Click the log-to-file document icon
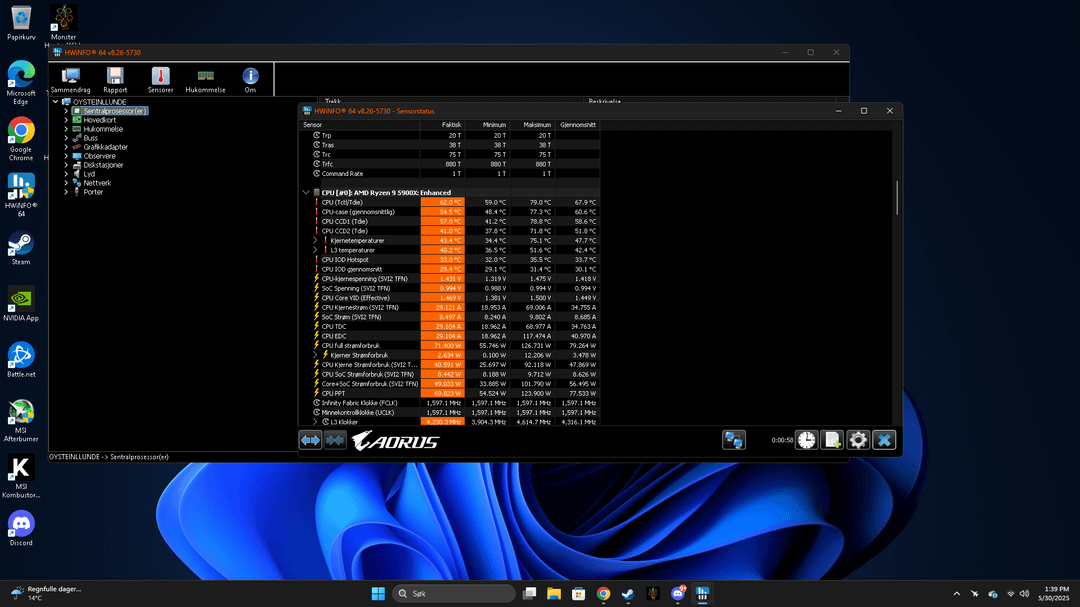1080x607 pixels. point(832,440)
